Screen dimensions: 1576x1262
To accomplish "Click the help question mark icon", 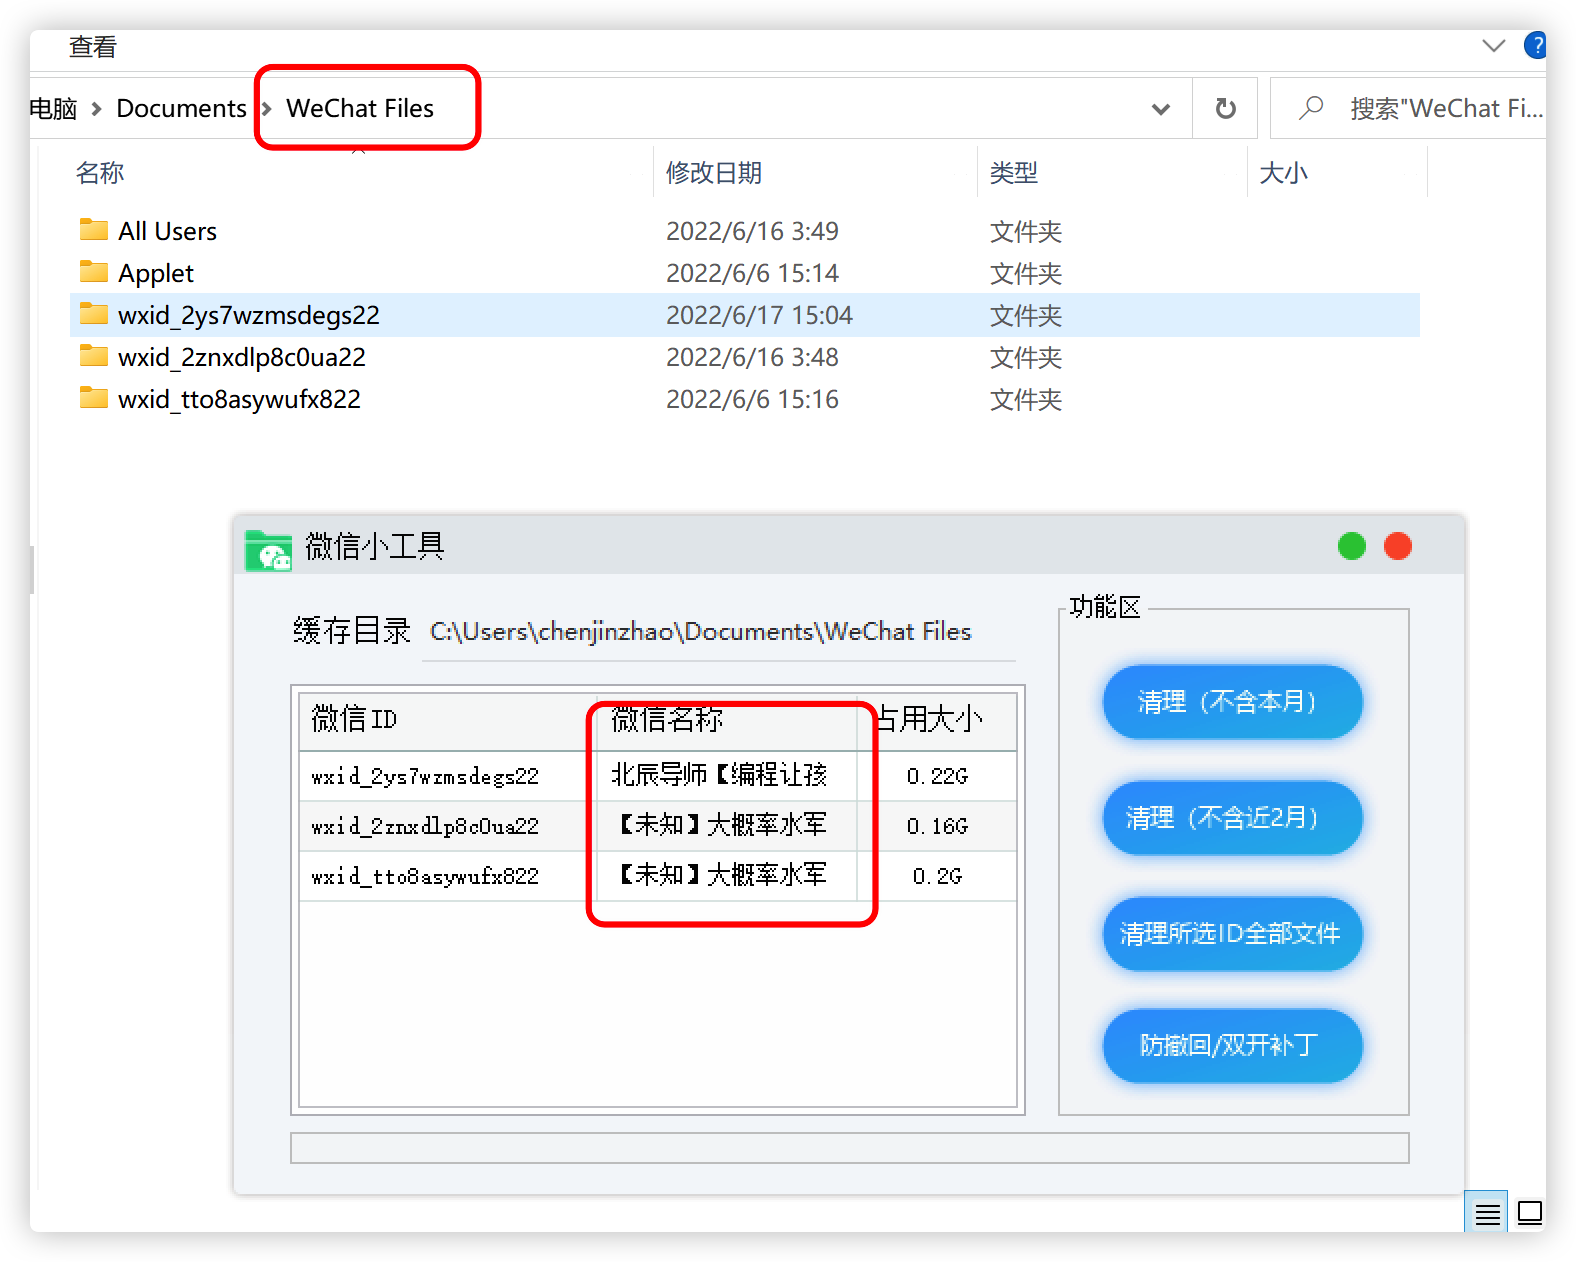I will pos(1535,45).
